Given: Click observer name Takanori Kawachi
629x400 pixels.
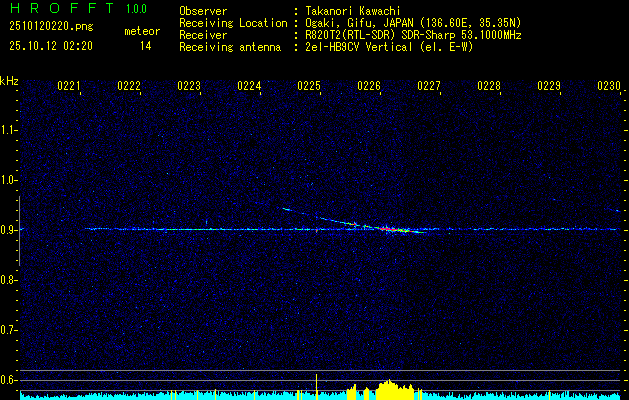Looking at the screenshot, I should 353,11.
